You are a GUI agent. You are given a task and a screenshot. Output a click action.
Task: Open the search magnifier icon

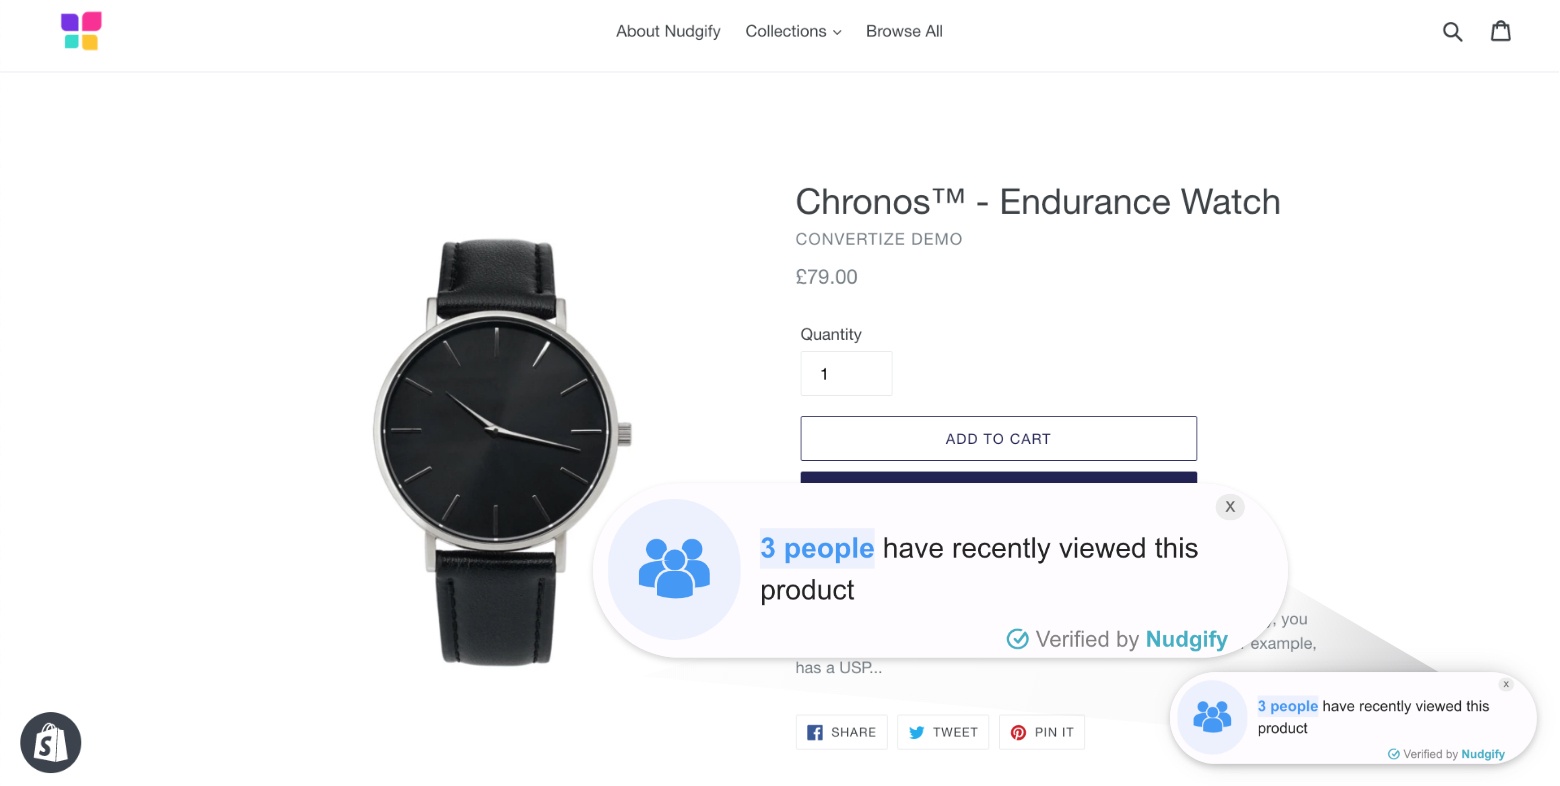(x=1452, y=32)
